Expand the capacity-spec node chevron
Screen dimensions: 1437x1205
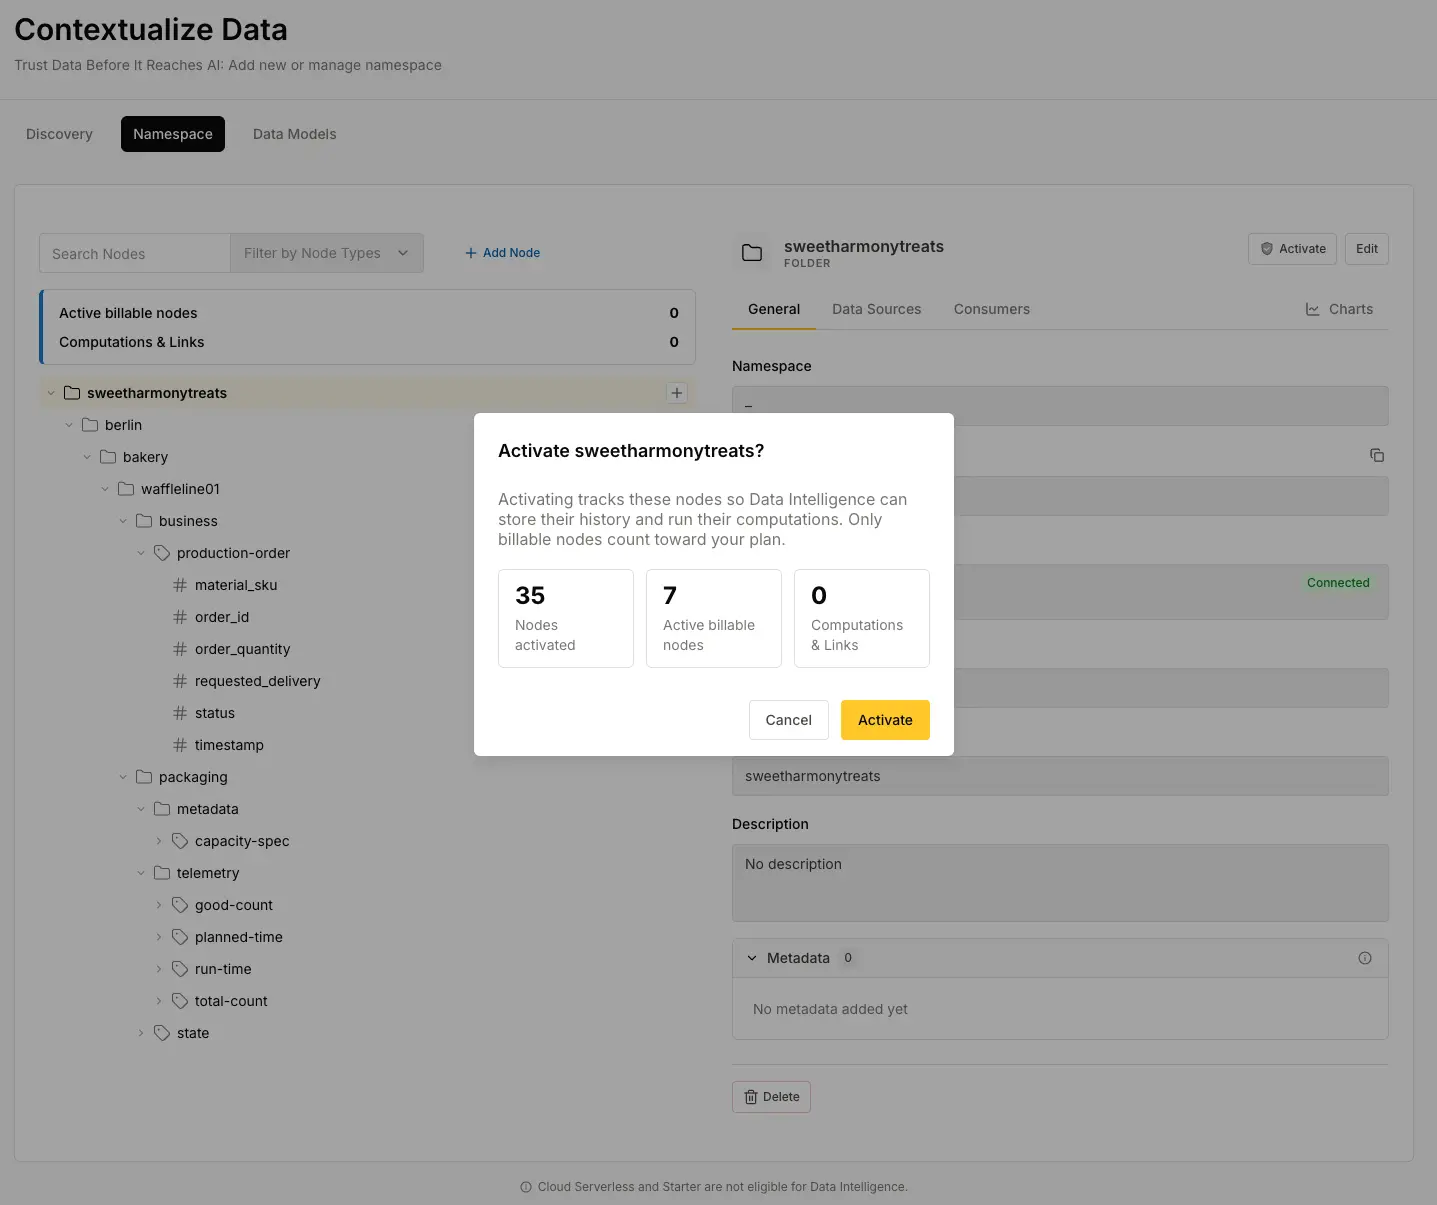[x=159, y=841]
